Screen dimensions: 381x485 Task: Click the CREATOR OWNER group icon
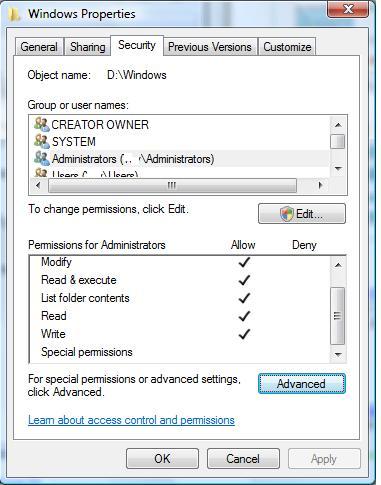(x=42, y=124)
